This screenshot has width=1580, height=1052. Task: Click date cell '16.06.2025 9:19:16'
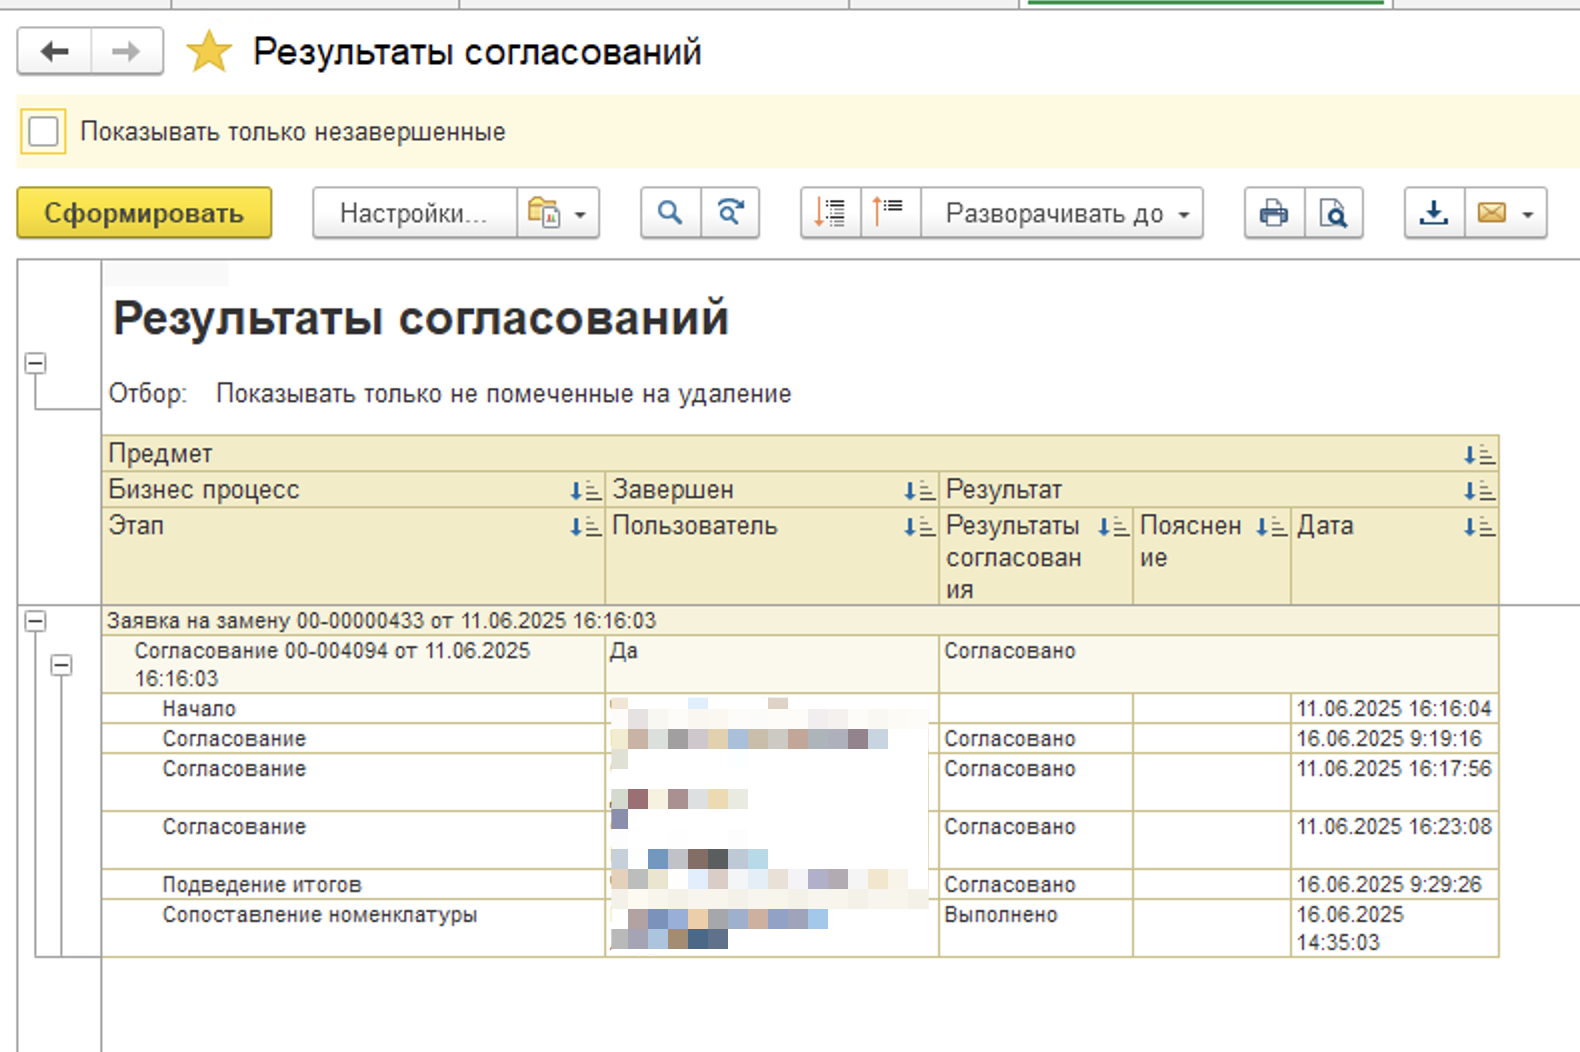point(1394,739)
